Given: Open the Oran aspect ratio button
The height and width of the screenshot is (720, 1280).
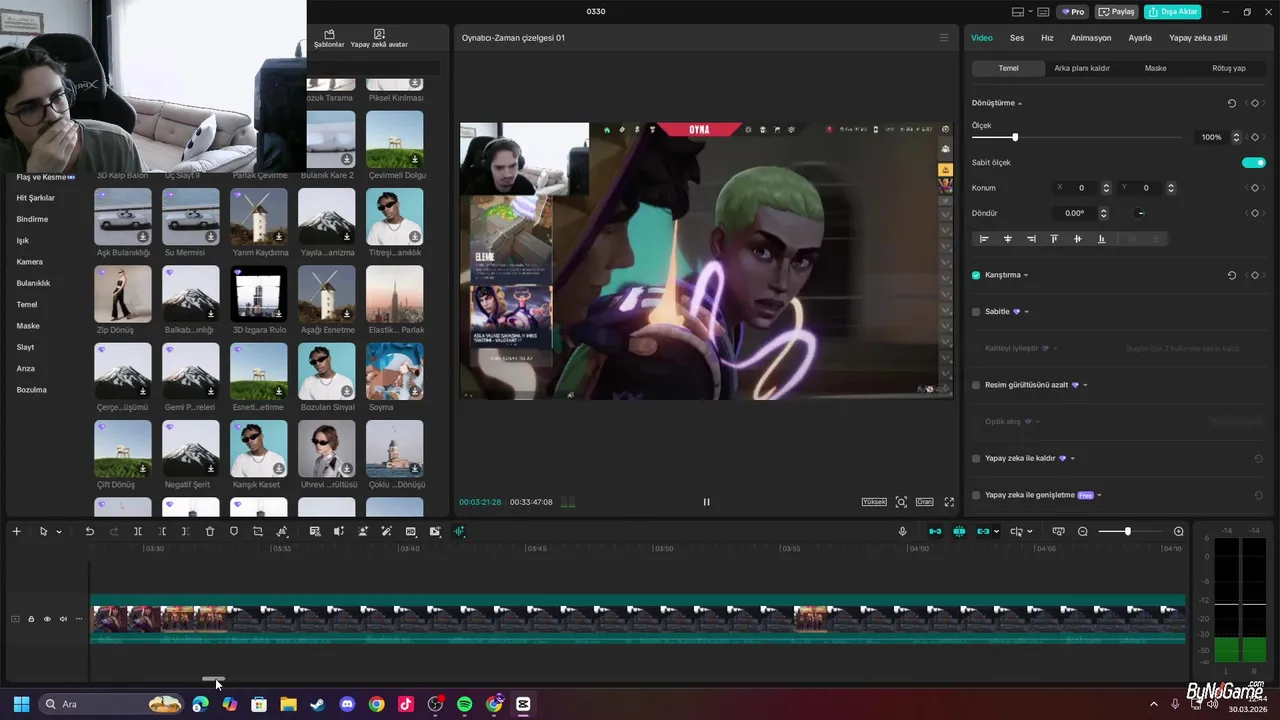Looking at the screenshot, I should click(x=925, y=502).
